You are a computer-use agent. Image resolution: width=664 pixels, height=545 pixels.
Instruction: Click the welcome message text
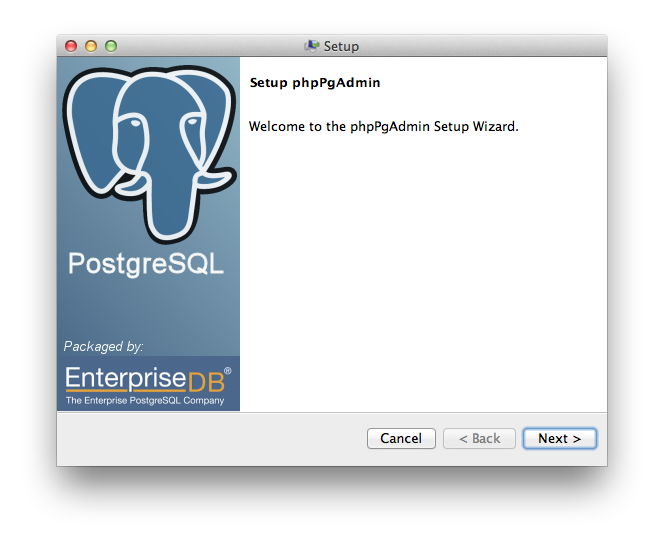coord(383,127)
